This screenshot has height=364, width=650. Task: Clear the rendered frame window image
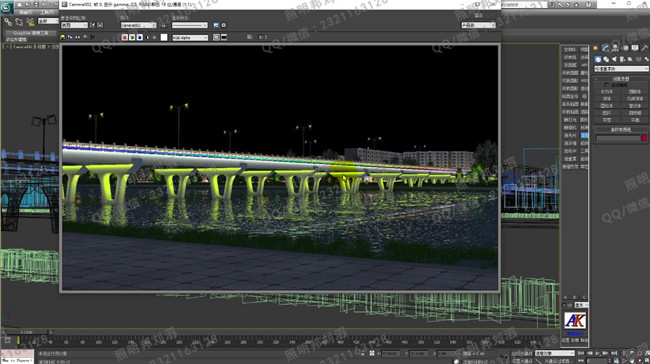click(92, 37)
